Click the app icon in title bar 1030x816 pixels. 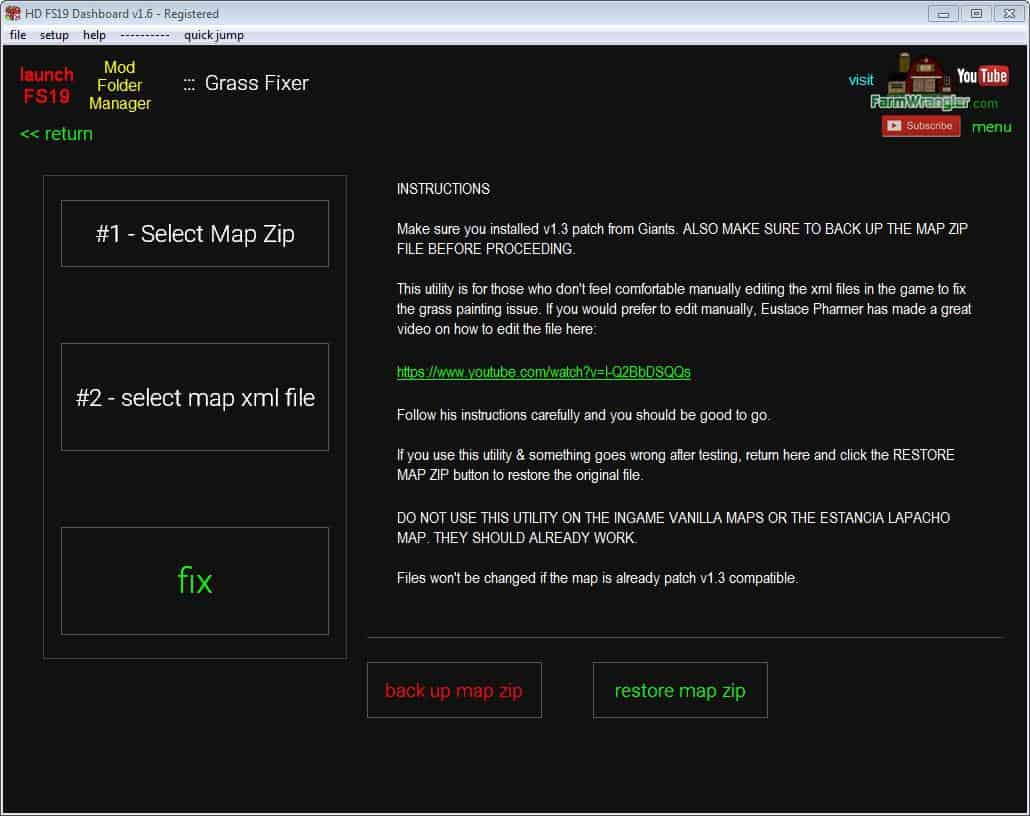point(13,13)
